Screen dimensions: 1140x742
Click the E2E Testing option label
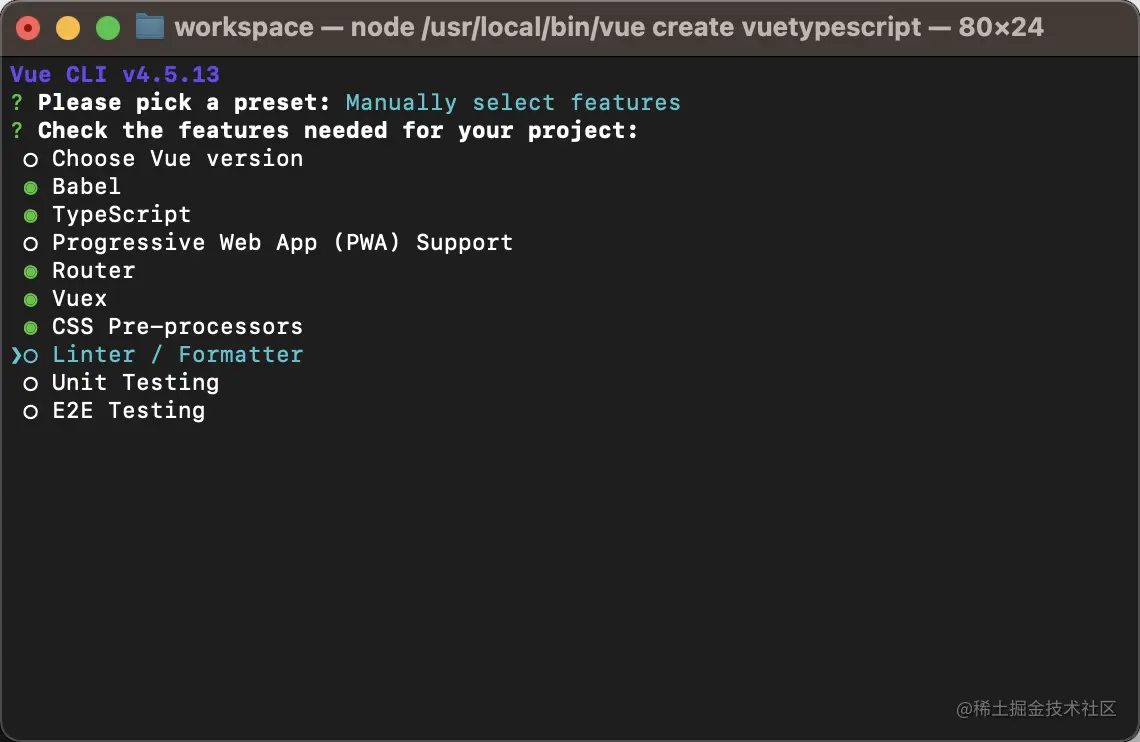(x=128, y=411)
